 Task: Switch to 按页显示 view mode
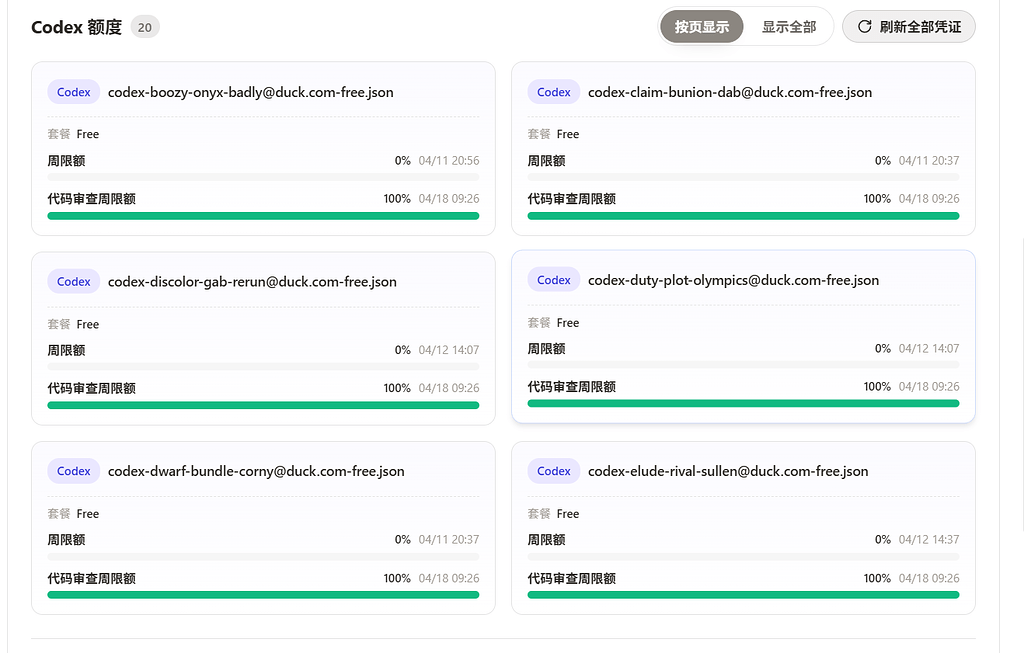tap(701, 27)
